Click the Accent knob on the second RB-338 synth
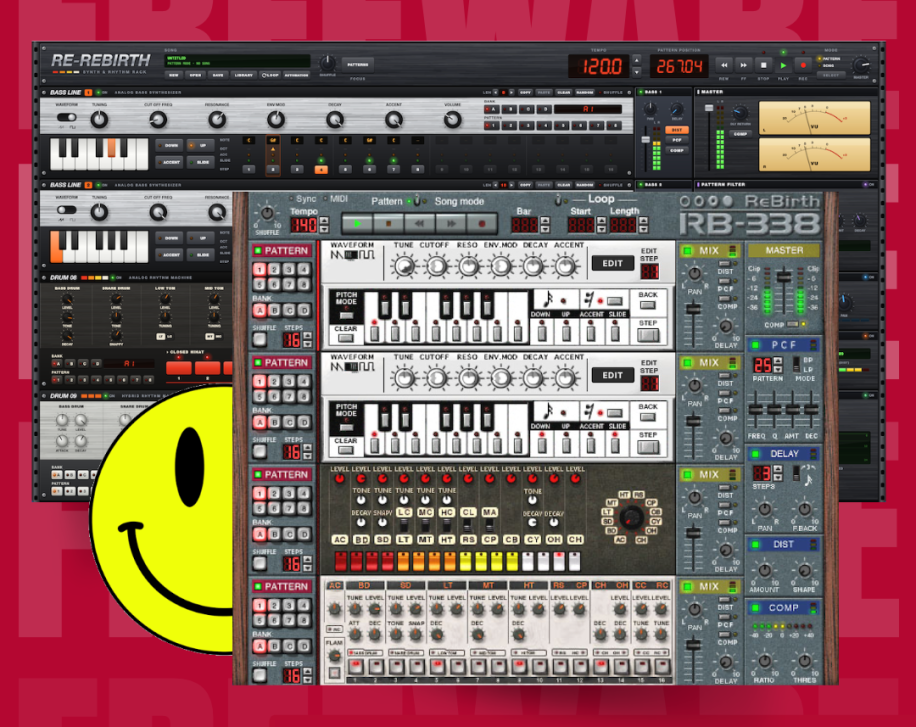Viewport: 916px width, 727px height. pyautogui.click(x=565, y=378)
